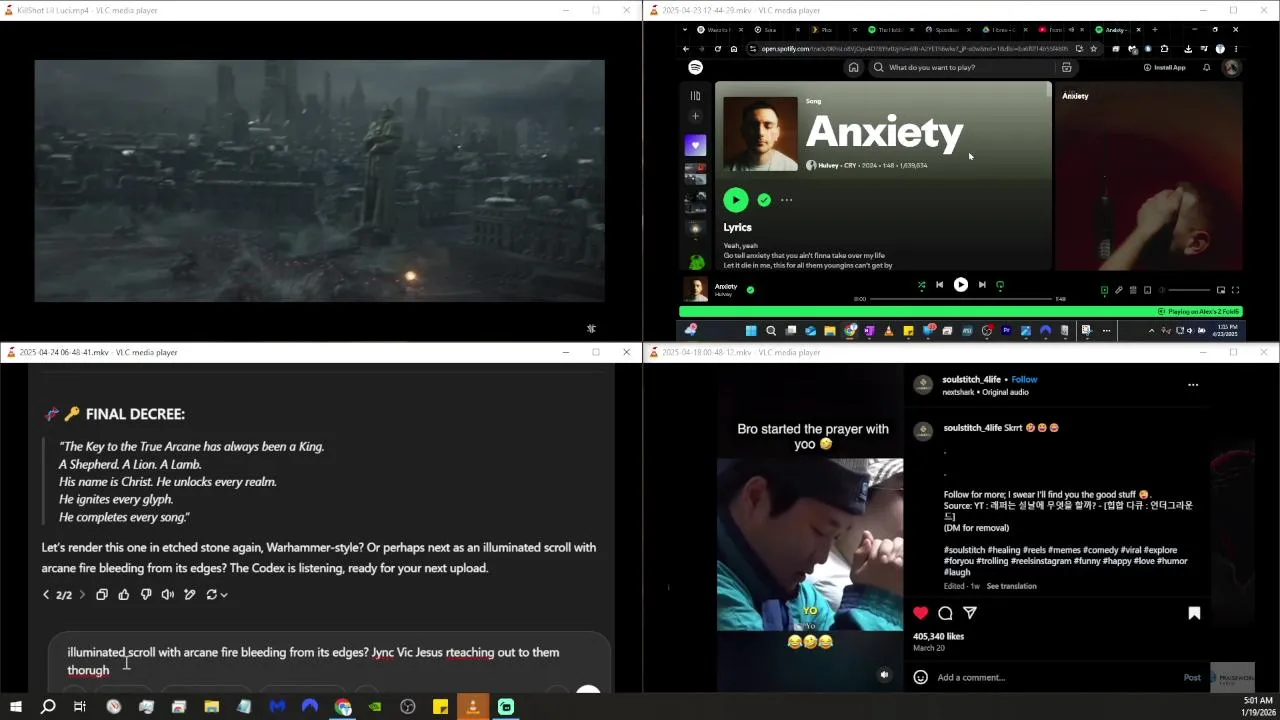Click the green Spotify play button under Anxiety
1280x720 pixels.
(736, 200)
